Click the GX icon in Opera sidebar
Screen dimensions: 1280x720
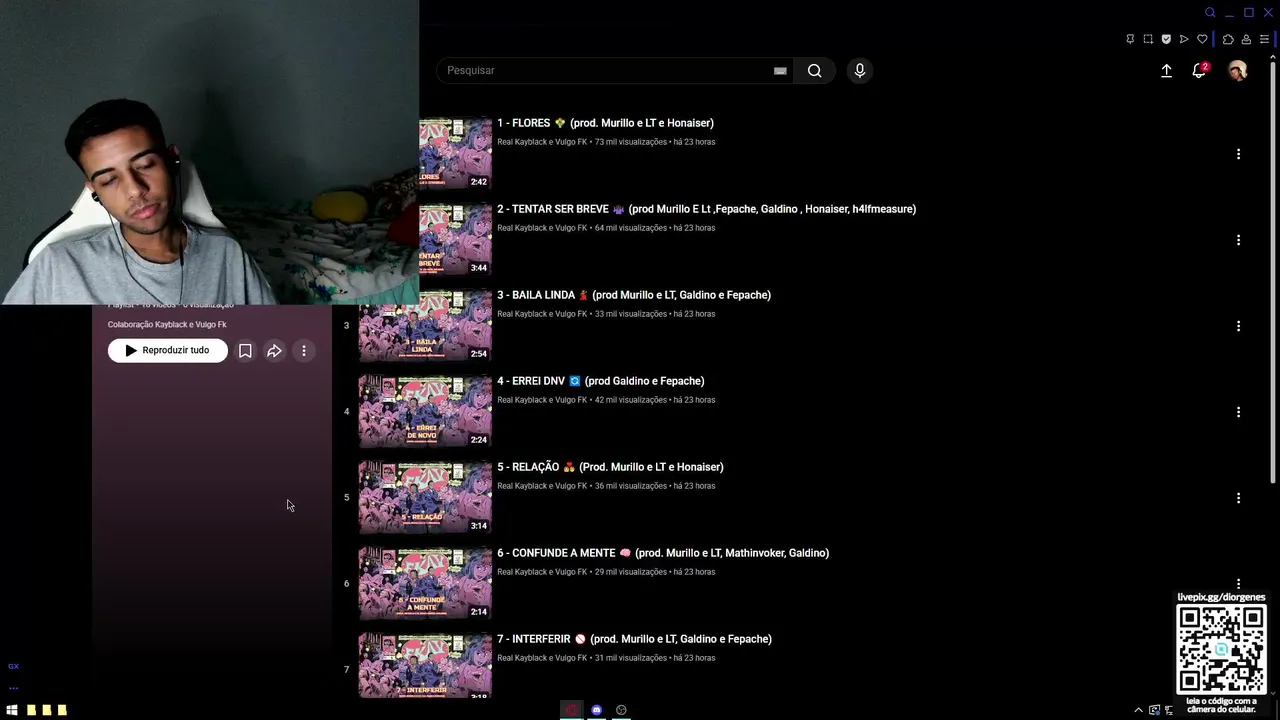pos(13,666)
